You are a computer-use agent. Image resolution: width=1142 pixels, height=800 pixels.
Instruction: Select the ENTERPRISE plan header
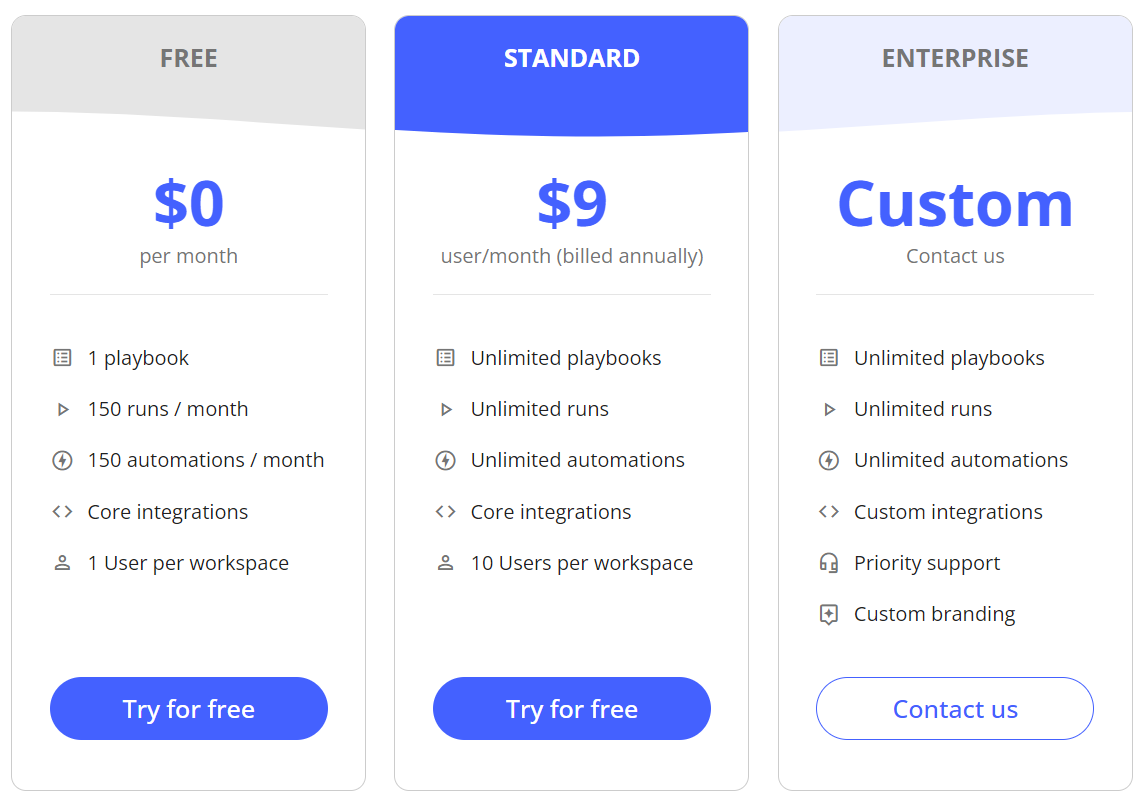pos(955,58)
